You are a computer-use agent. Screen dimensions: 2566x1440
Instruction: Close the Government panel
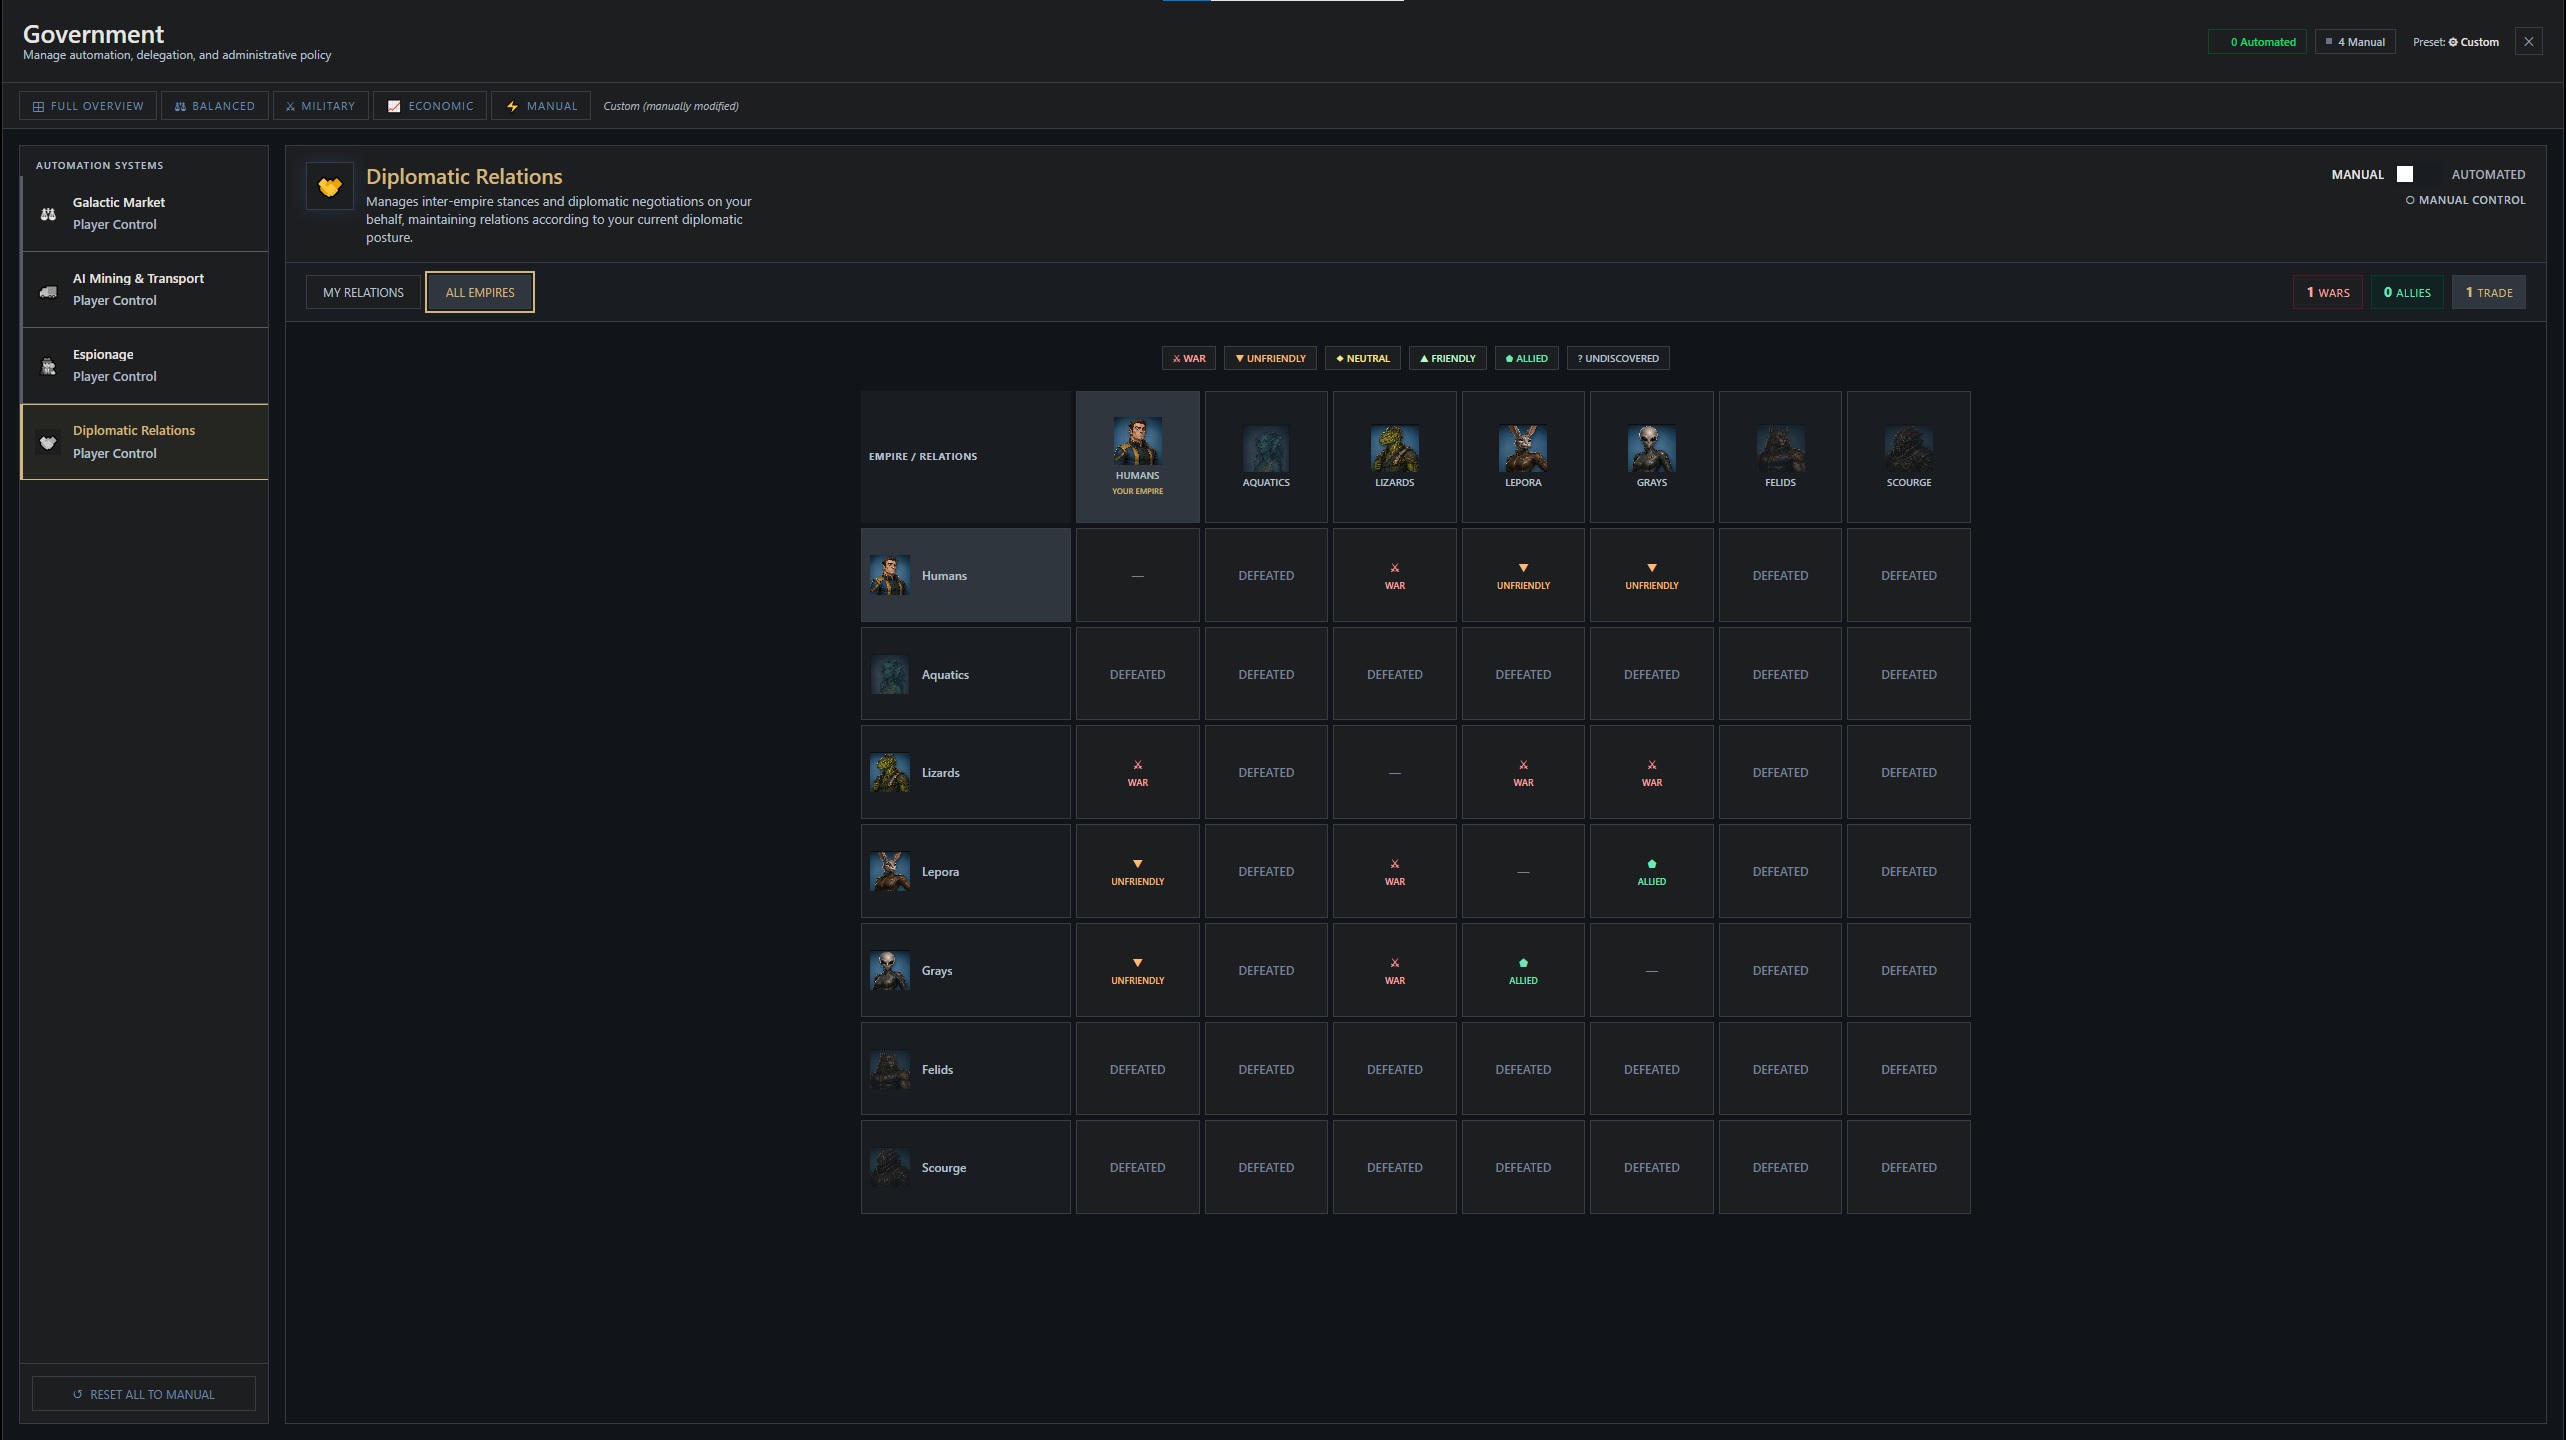coord(2529,42)
